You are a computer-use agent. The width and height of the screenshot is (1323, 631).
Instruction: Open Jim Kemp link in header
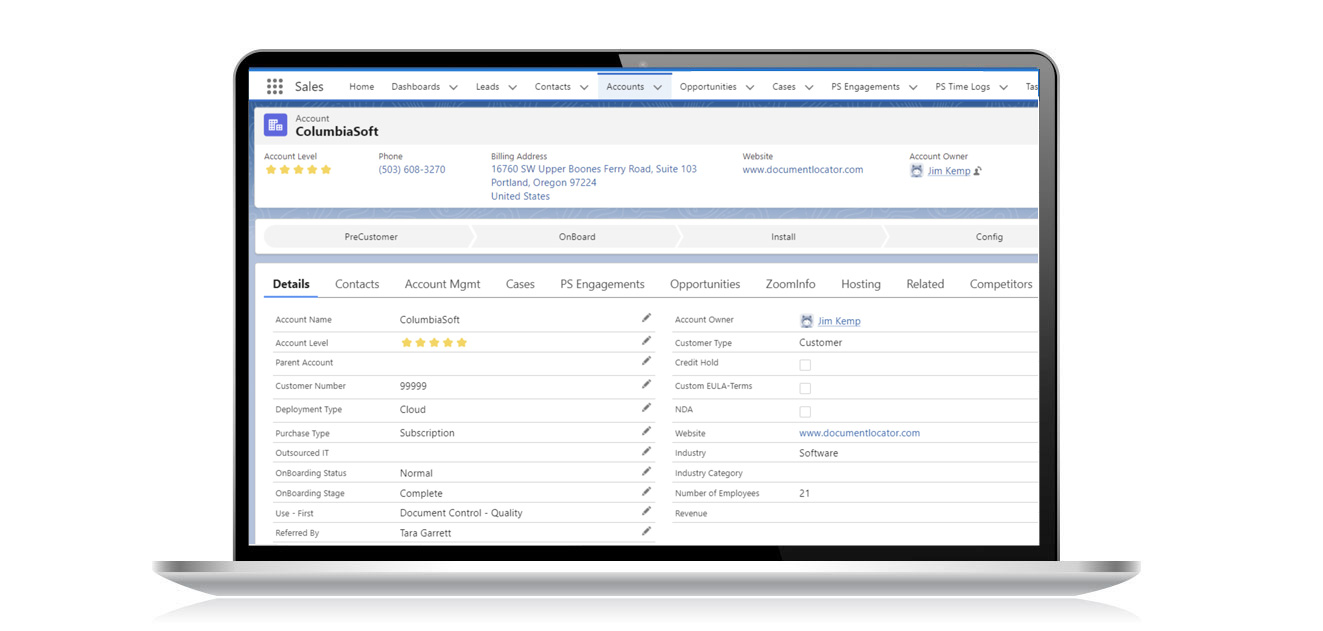(x=949, y=171)
